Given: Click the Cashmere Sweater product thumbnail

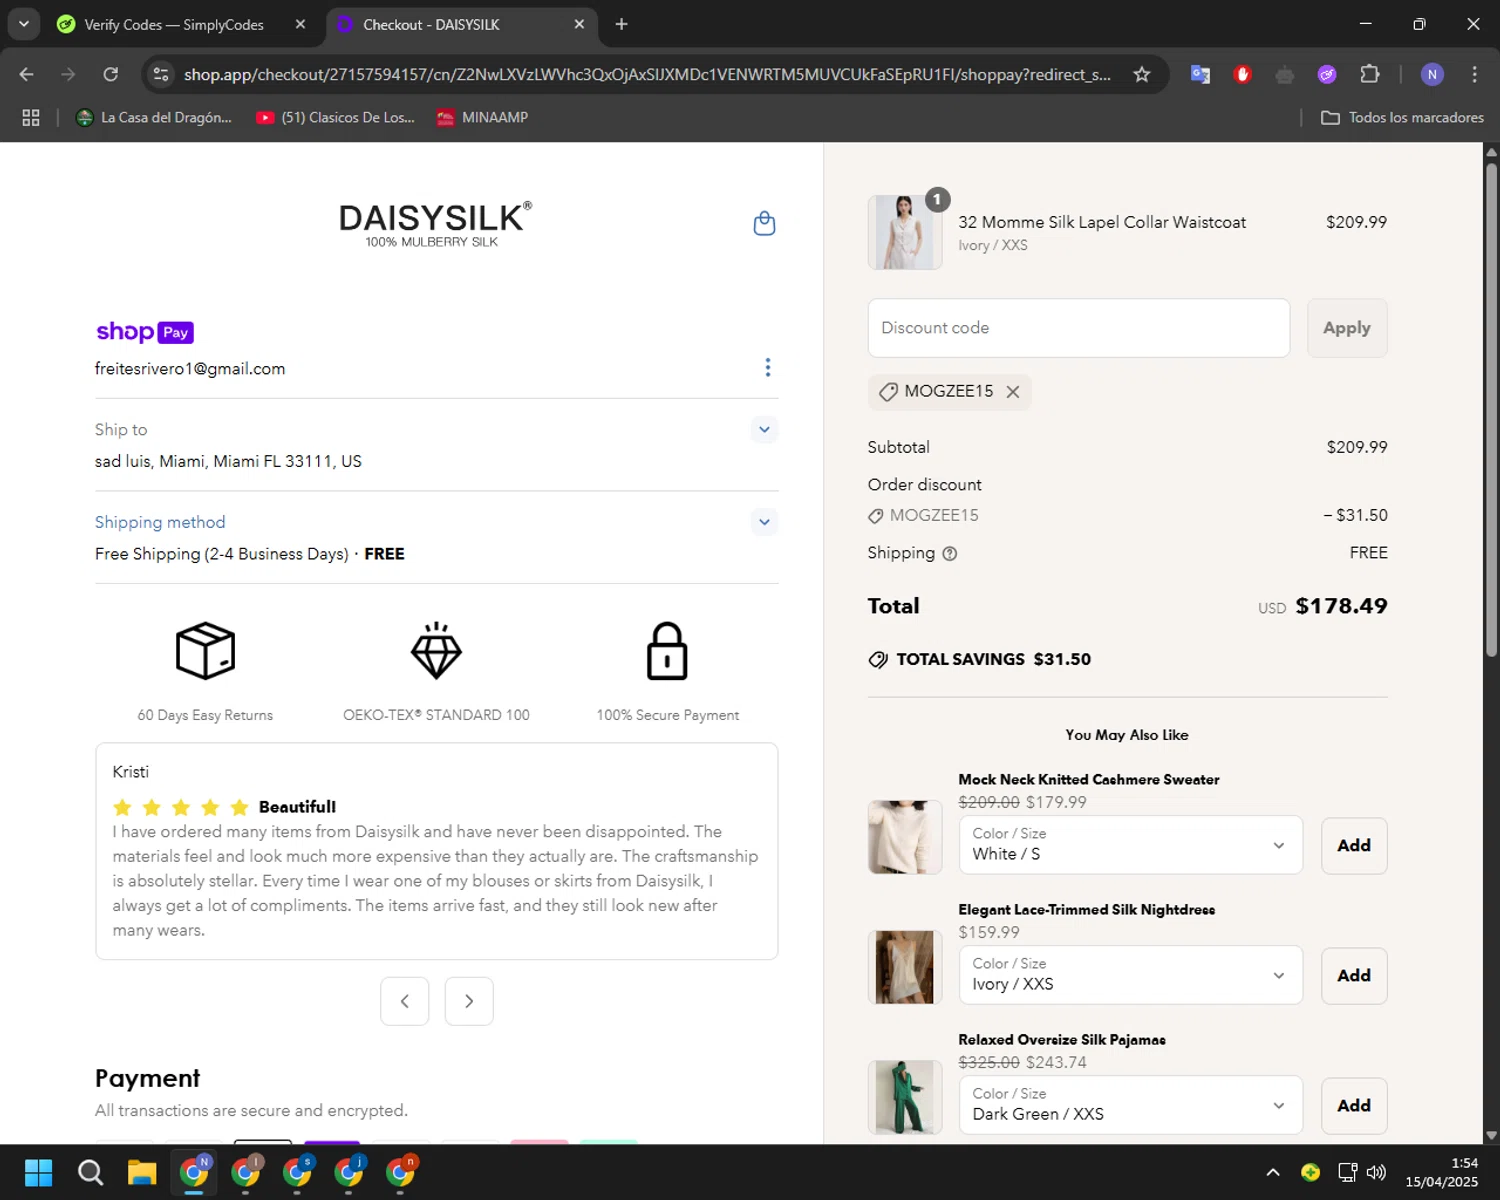Looking at the screenshot, I should 905,837.
